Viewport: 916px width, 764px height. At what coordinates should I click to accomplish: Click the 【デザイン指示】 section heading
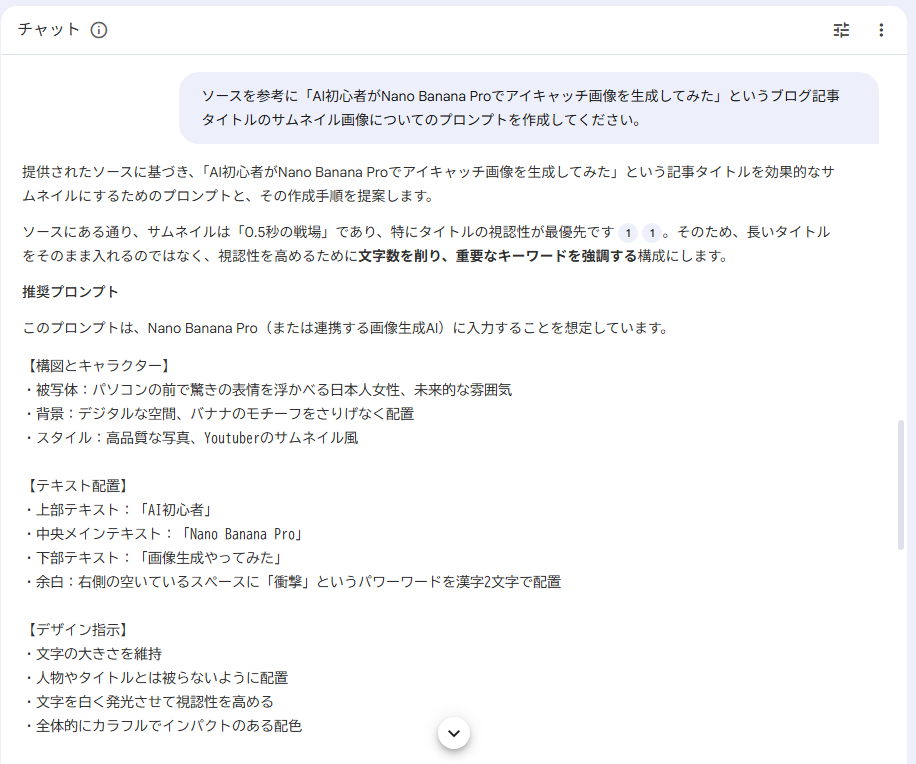[x=76, y=629]
